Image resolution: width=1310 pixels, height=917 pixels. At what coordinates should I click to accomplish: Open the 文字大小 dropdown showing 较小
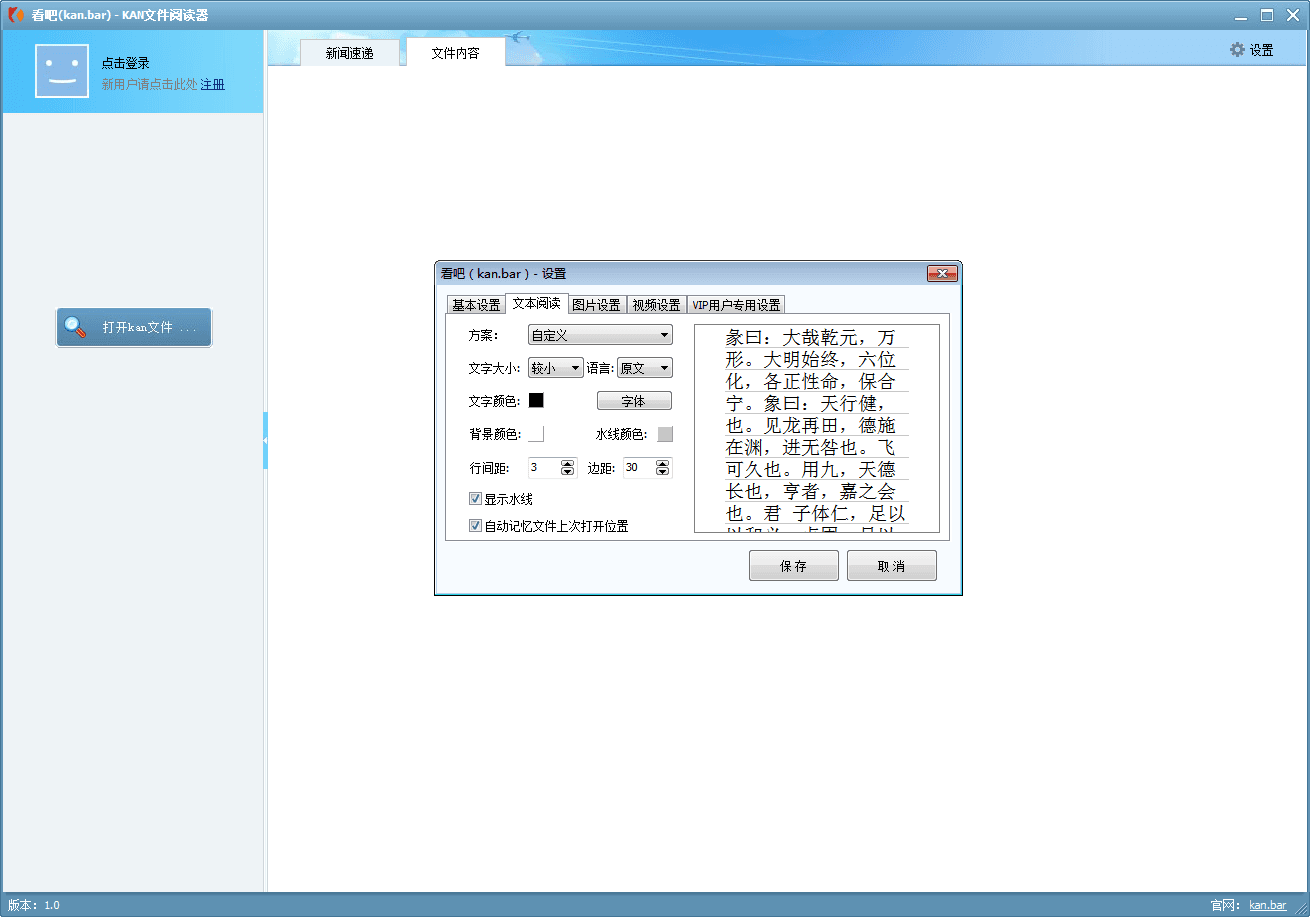(x=556, y=368)
